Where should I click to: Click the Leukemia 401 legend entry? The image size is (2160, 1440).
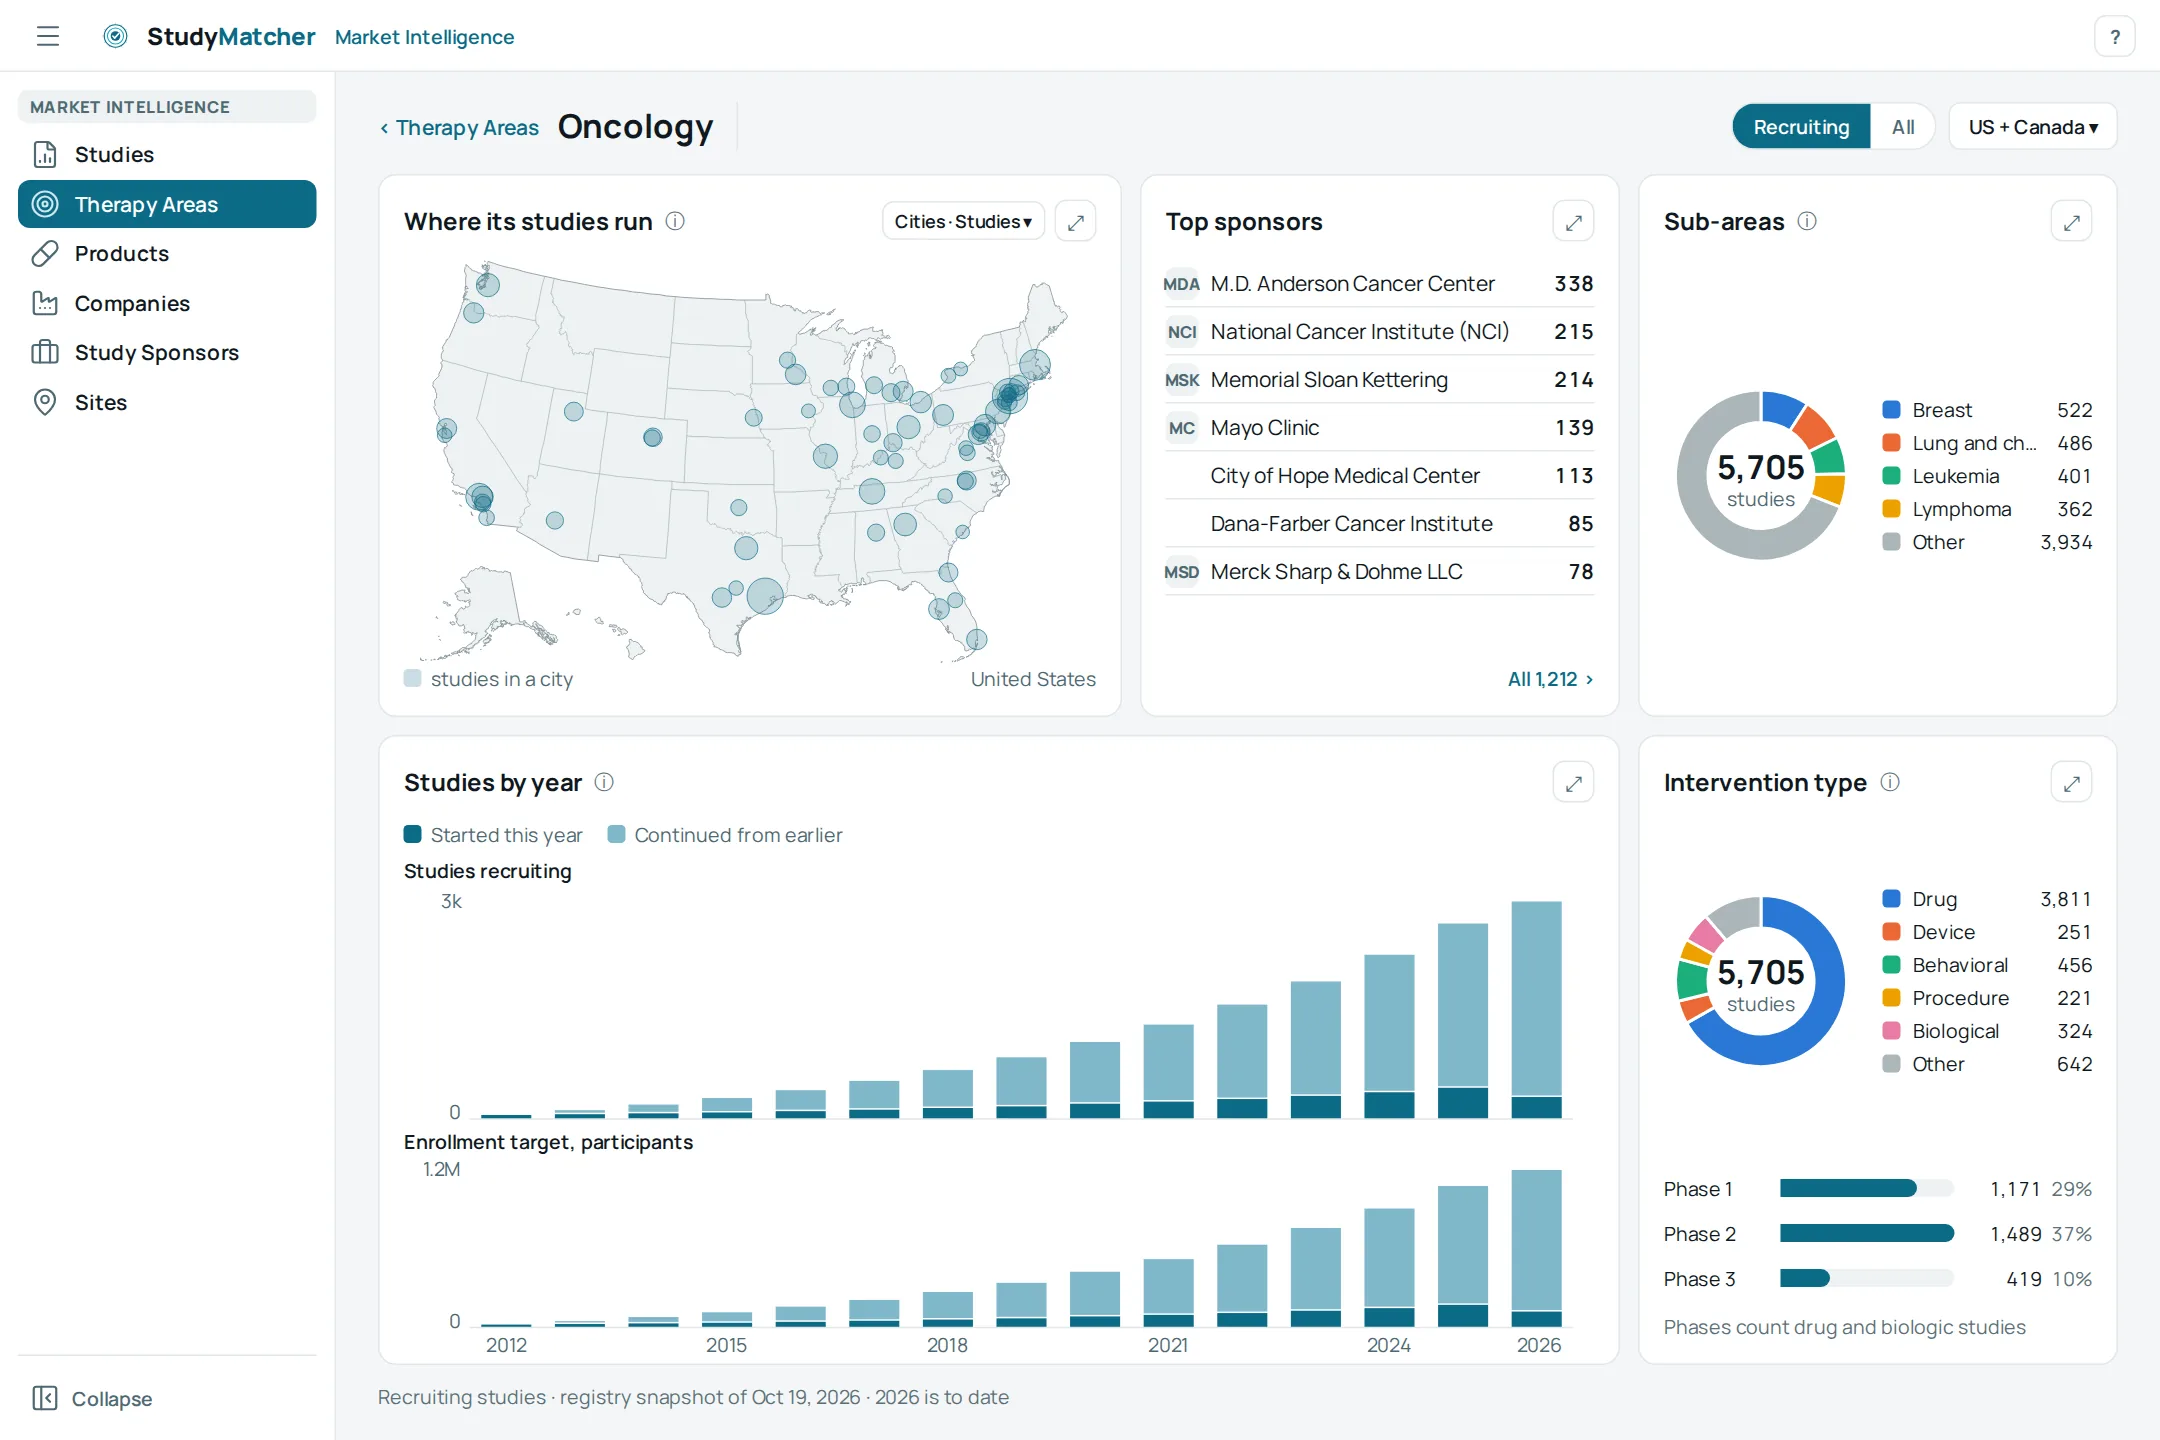coord(1986,476)
